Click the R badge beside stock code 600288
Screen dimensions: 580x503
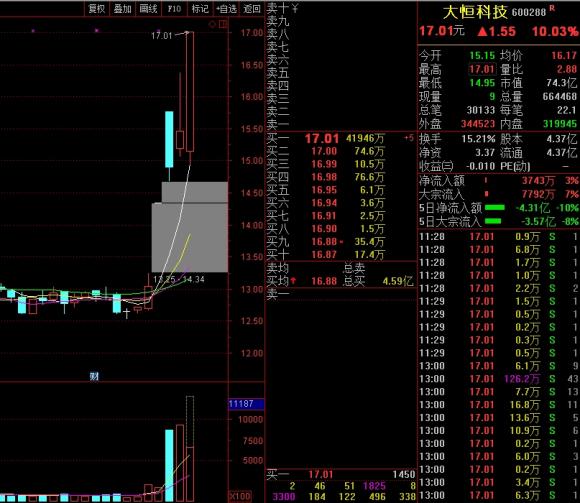coord(552,8)
